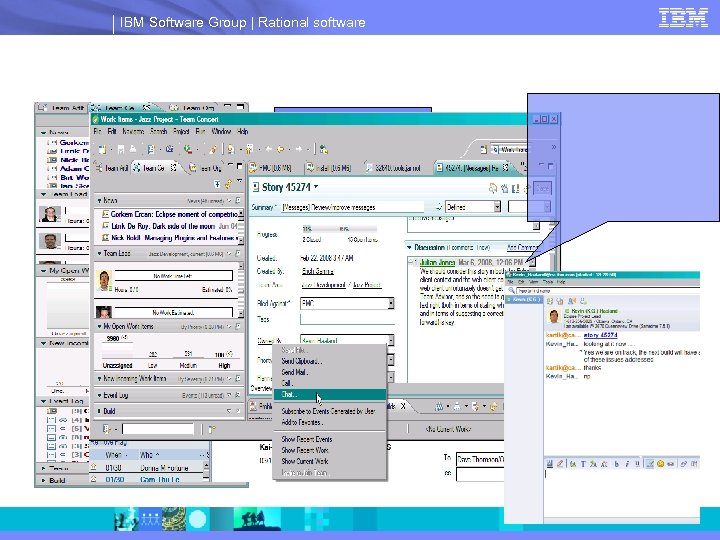The width and height of the screenshot is (720, 540).
Task: Choose Call in the context menu
Action: pos(330,383)
